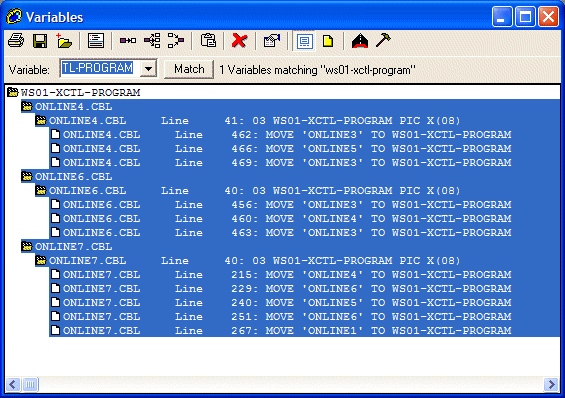Viewport: 565px width, 398px height.
Task: Select ONLINE7.CBL line 229 entry
Action: [287, 289]
